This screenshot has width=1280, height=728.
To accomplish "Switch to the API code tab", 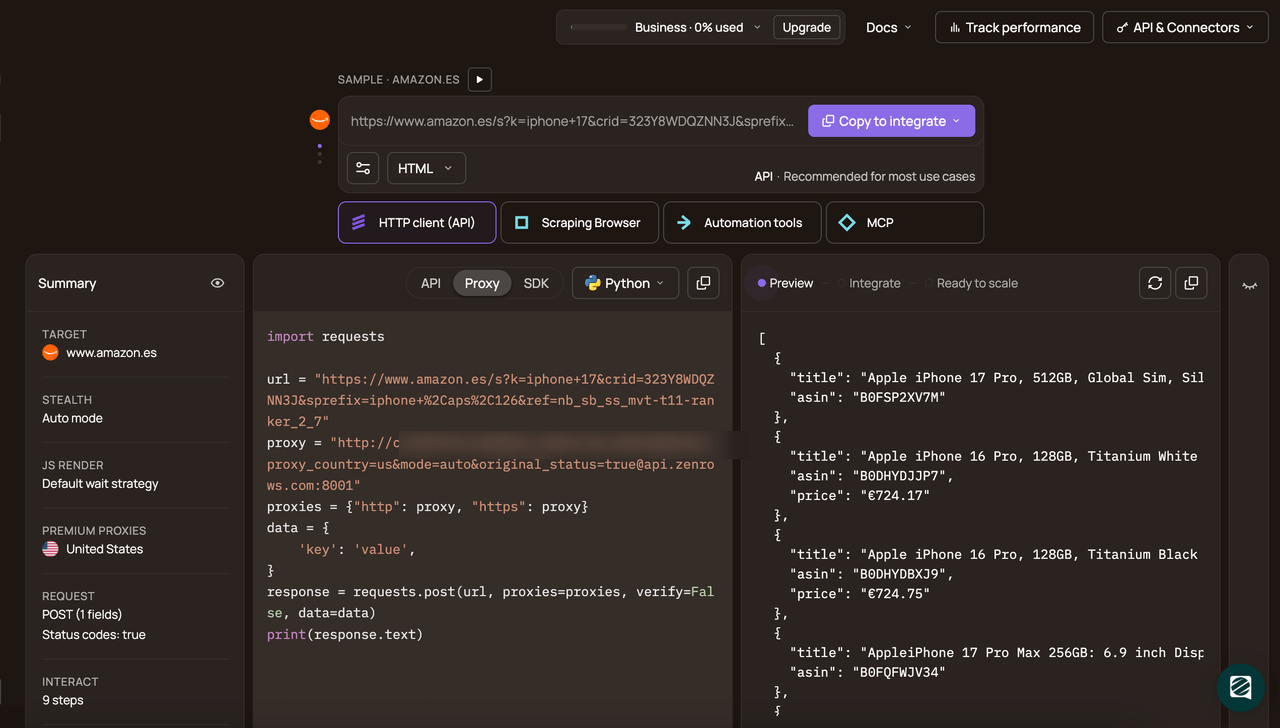I will 431,283.
